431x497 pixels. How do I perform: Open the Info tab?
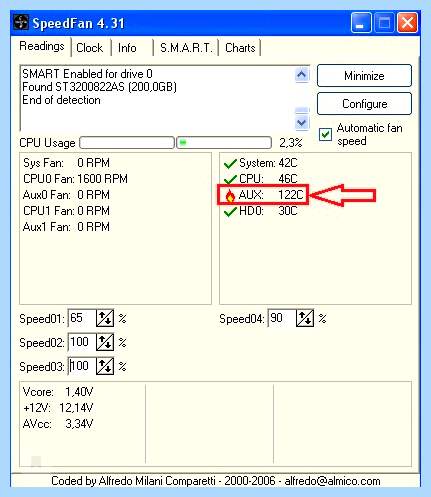tap(127, 48)
